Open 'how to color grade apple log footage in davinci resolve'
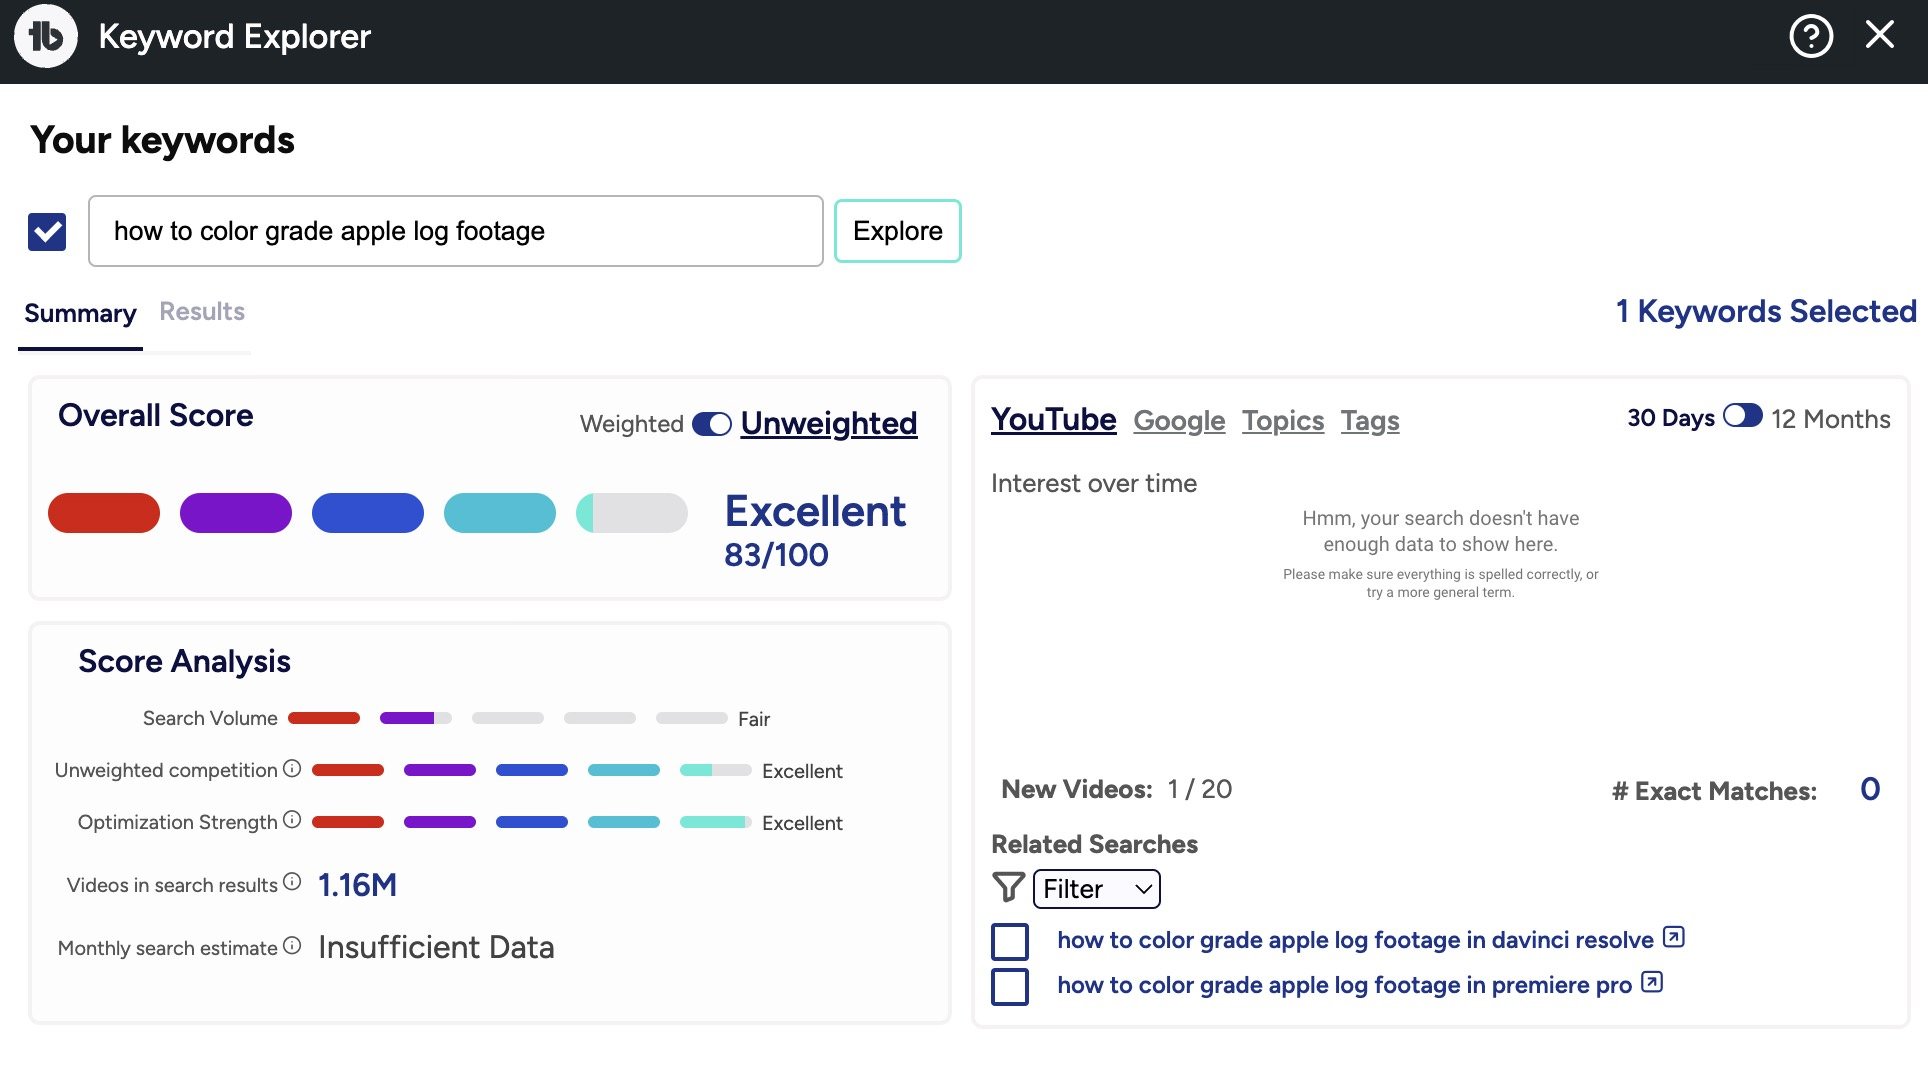The width and height of the screenshot is (1928, 1088). 1355,940
